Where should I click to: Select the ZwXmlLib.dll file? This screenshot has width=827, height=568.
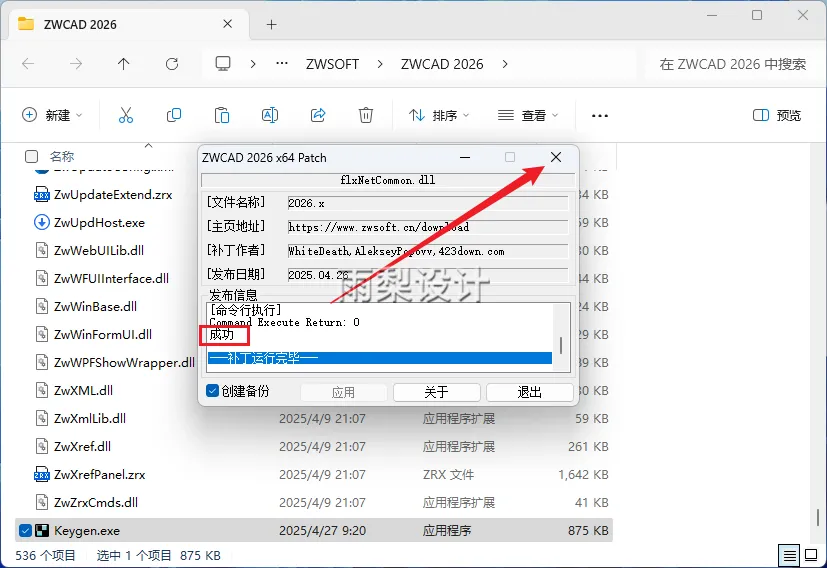(x=90, y=418)
